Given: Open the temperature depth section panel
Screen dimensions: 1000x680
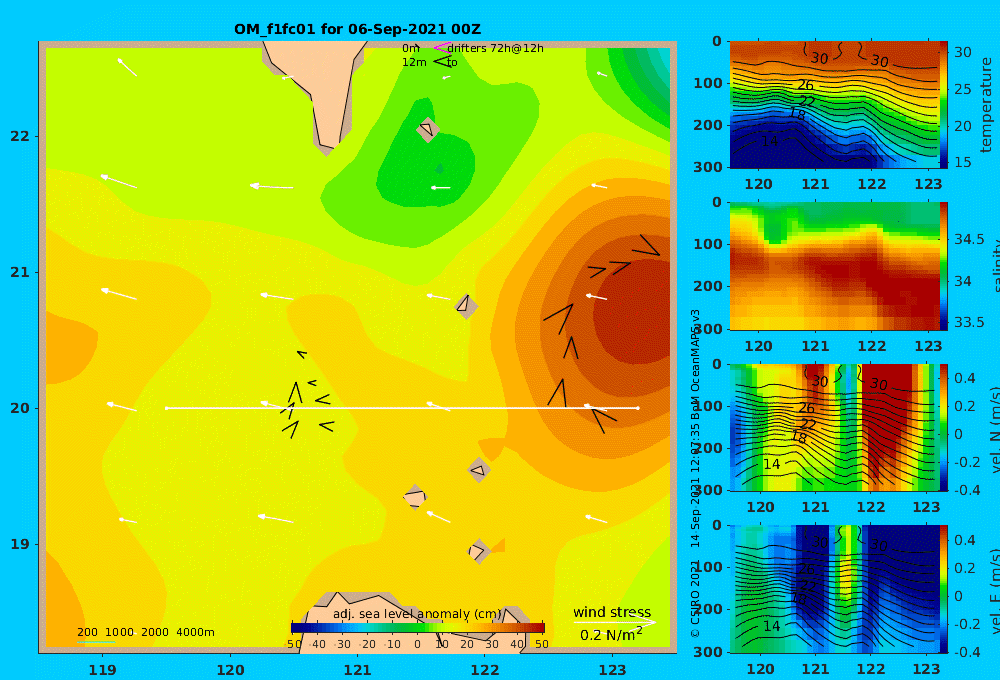Looking at the screenshot, I should (x=834, y=105).
